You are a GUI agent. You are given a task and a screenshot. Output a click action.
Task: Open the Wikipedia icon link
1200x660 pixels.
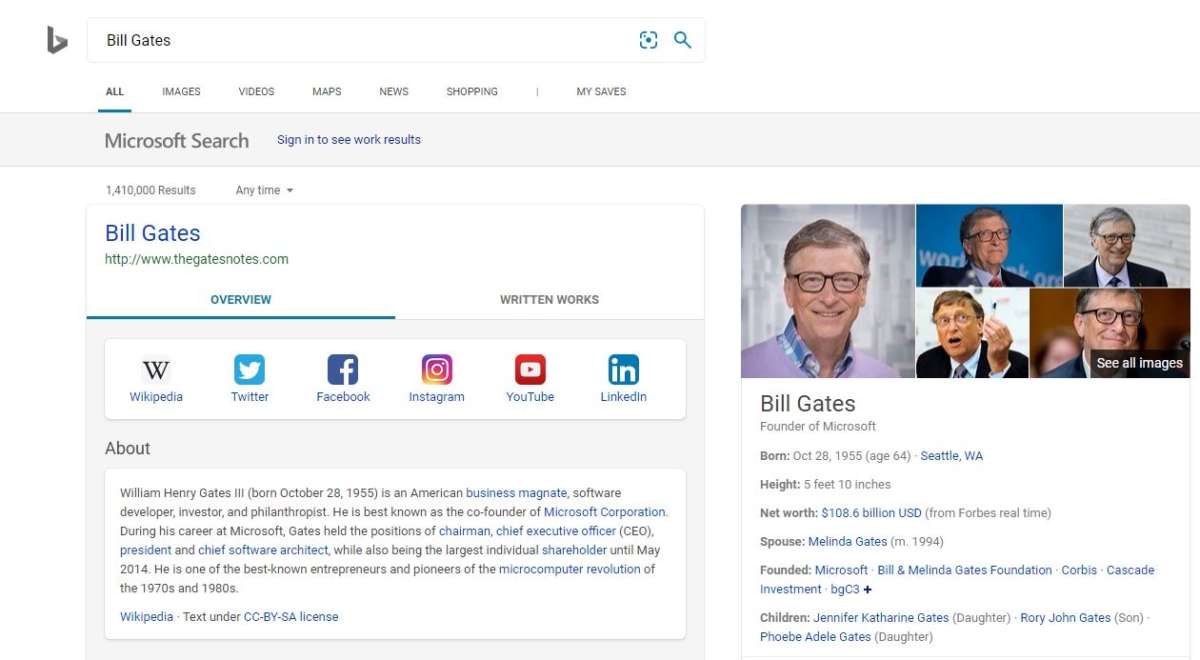tap(156, 370)
